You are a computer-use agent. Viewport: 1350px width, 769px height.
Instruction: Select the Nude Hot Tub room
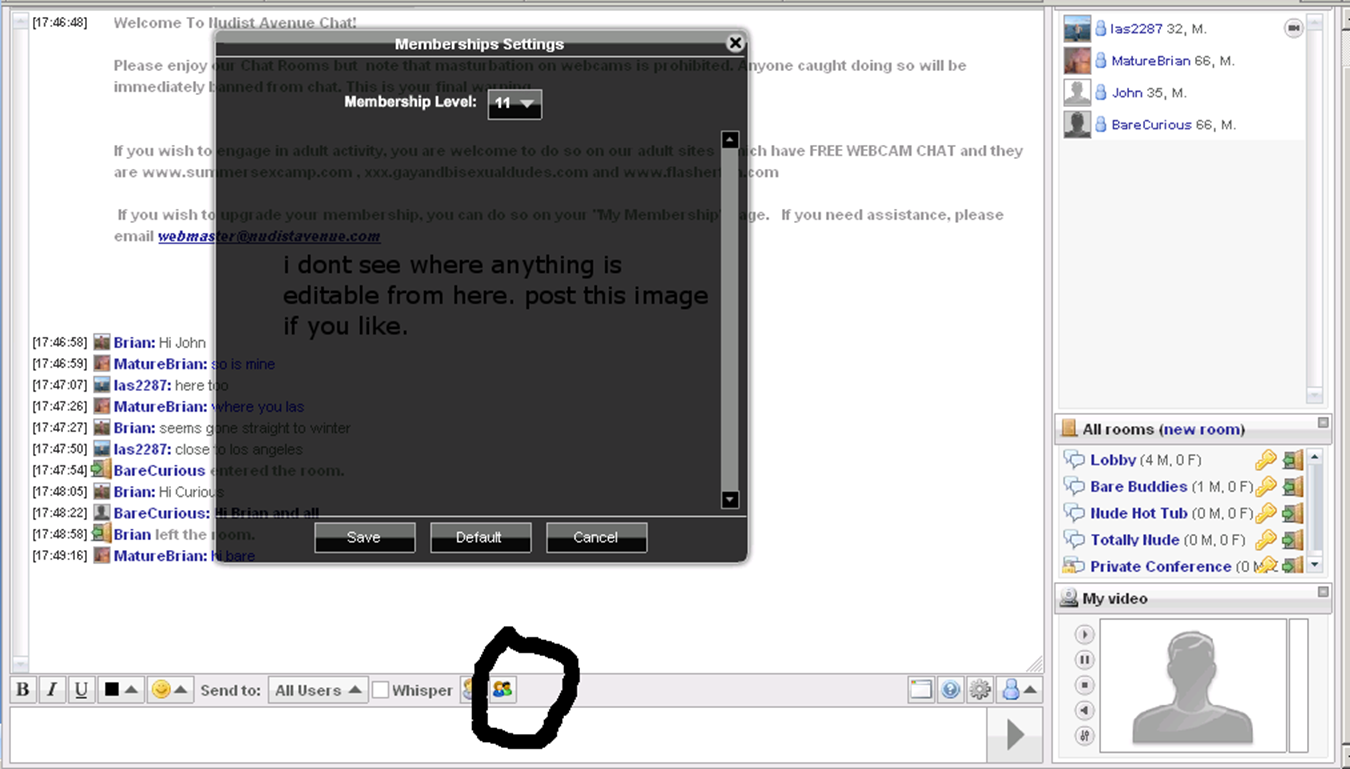1138,513
